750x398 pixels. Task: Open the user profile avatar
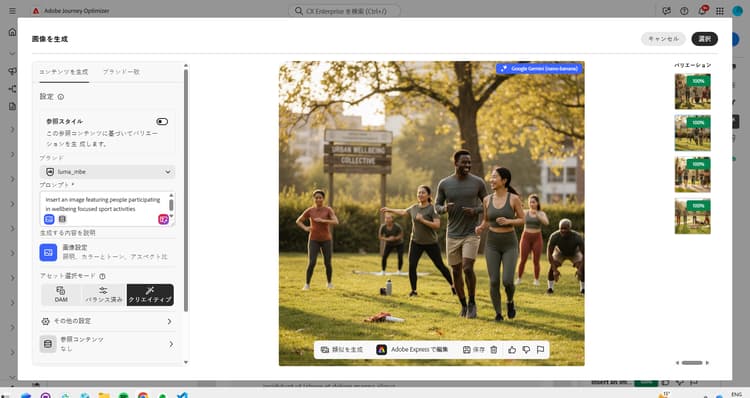[x=738, y=11]
